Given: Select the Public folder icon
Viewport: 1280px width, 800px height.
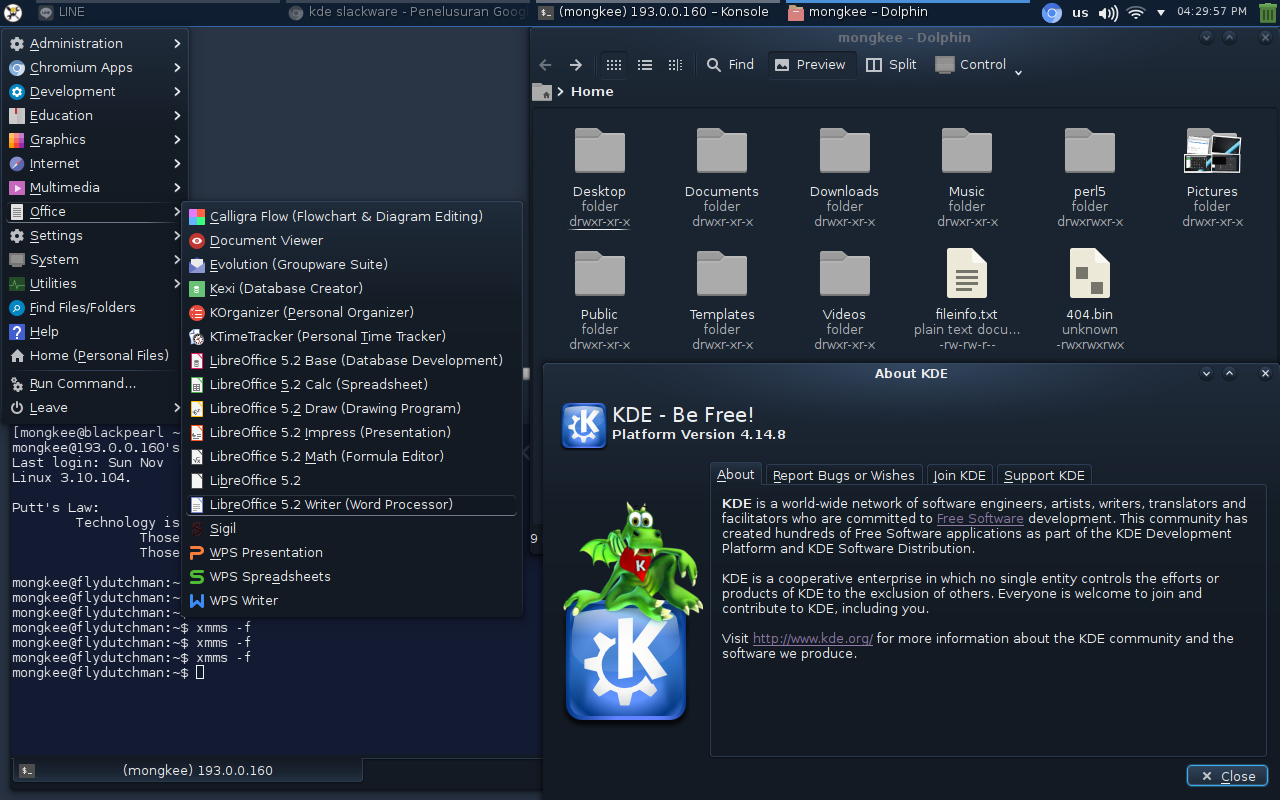Looking at the screenshot, I should [x=599, y=275].
